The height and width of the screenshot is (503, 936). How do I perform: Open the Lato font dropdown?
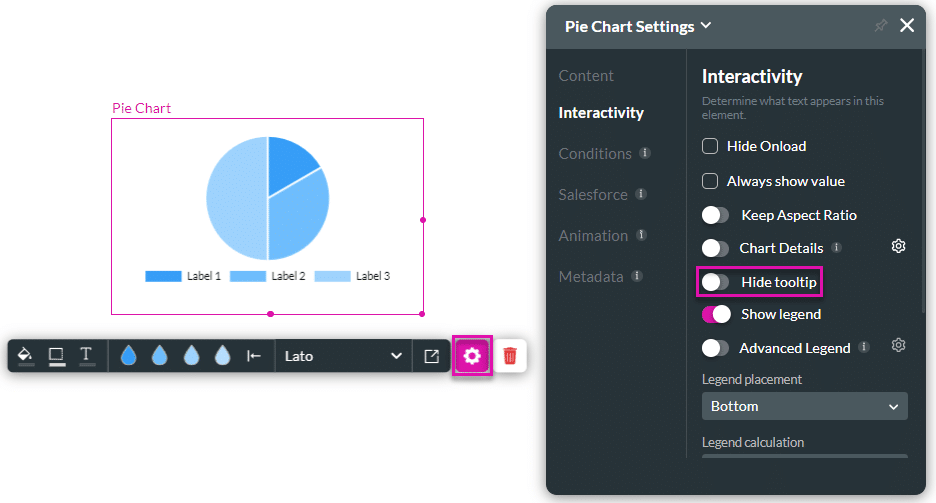pyautogui.click(x=343, y=356)
